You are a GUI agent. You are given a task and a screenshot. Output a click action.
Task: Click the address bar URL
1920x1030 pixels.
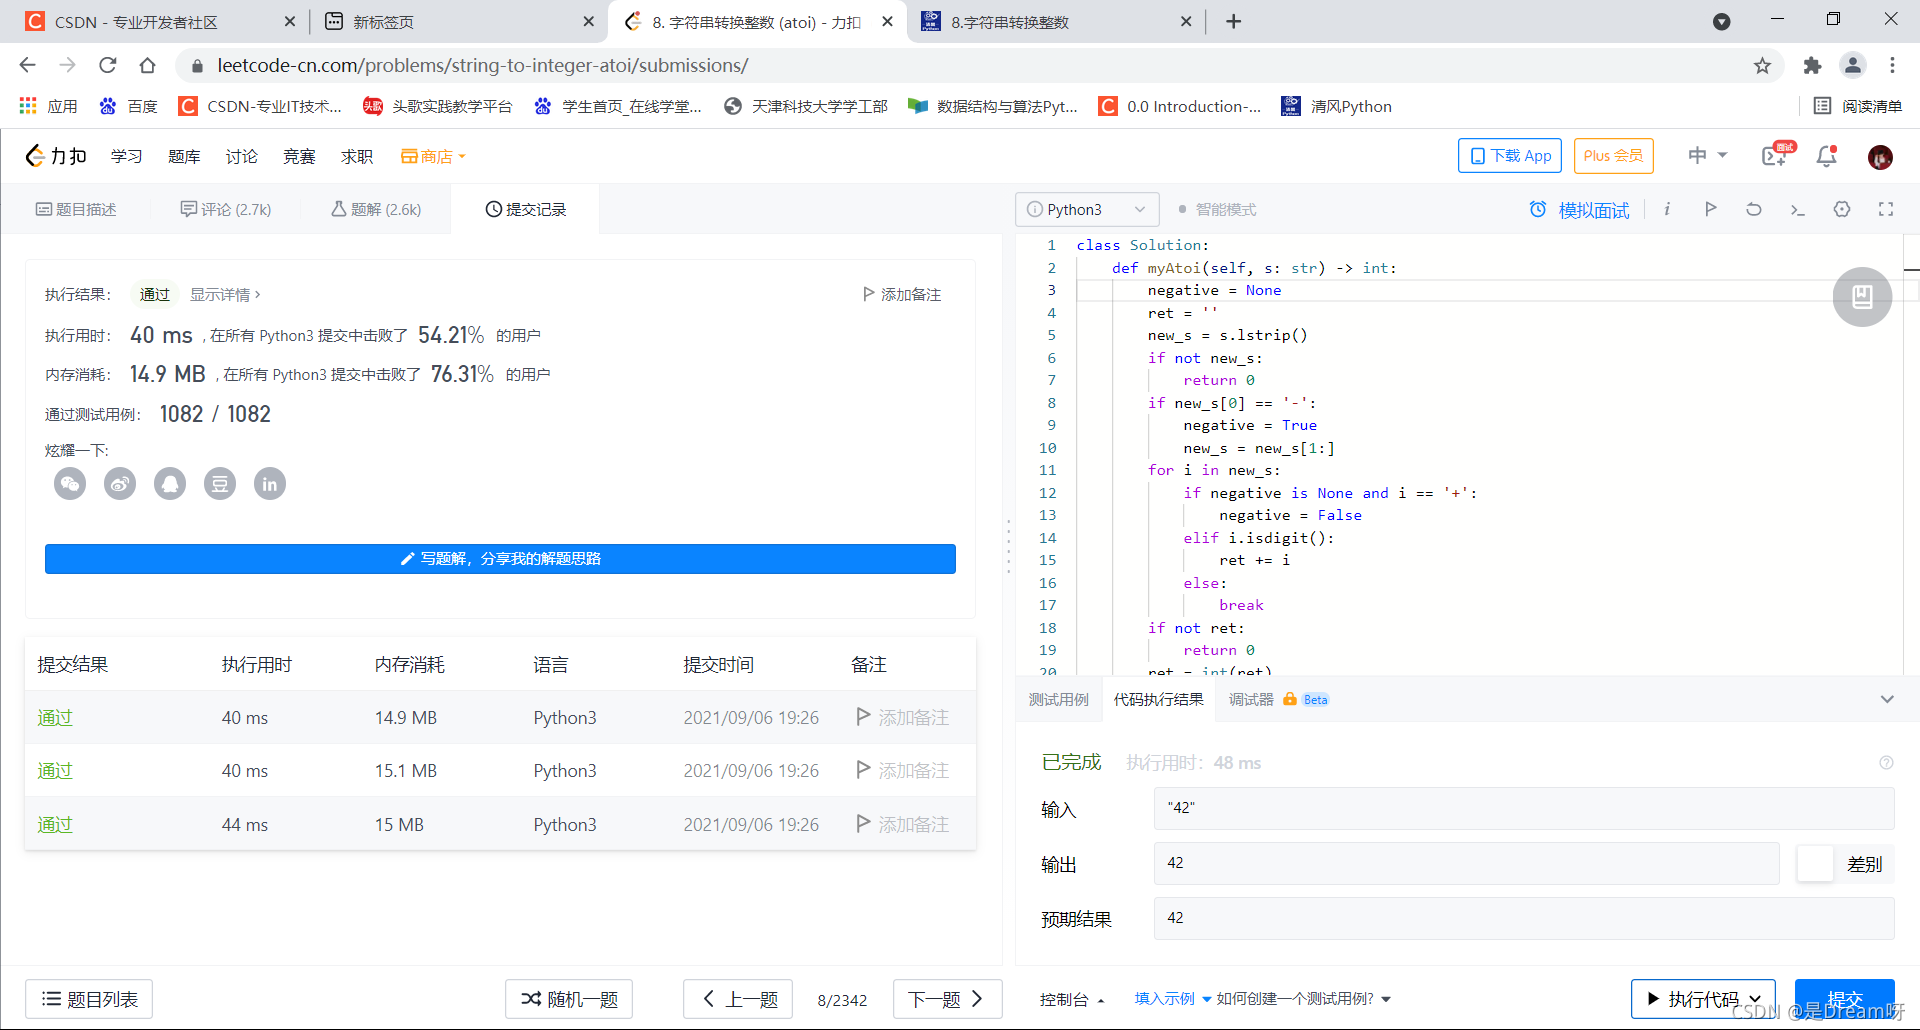coord(482,65)
